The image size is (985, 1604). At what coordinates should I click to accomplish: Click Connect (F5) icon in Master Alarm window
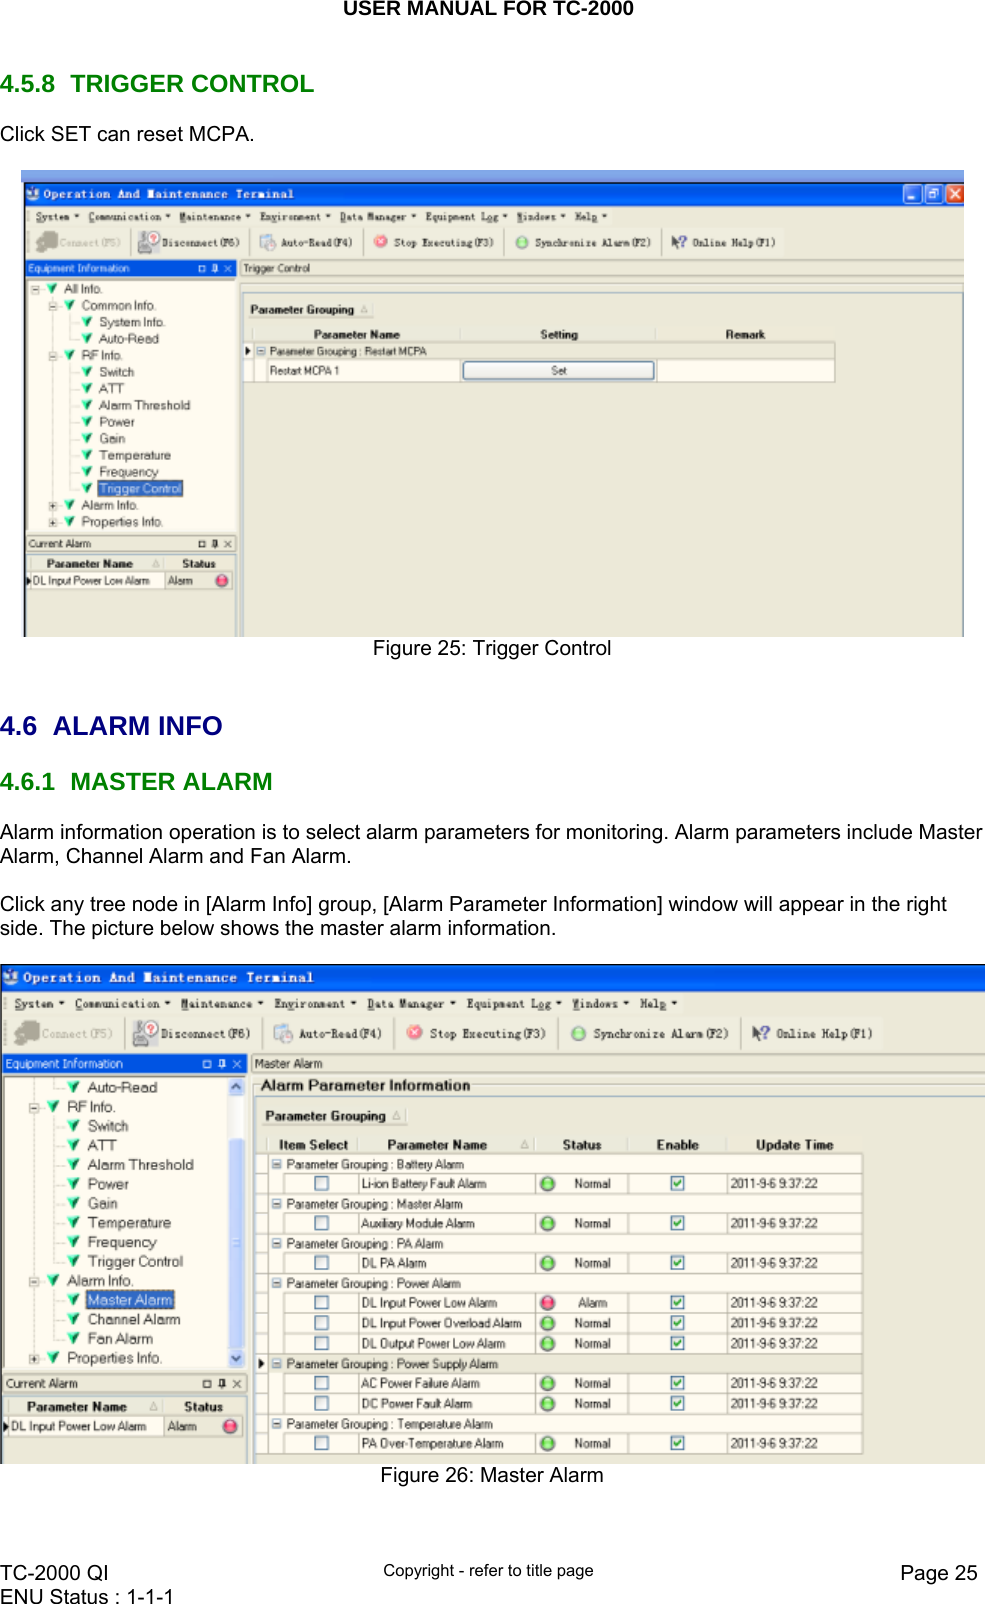[27, 1032]
